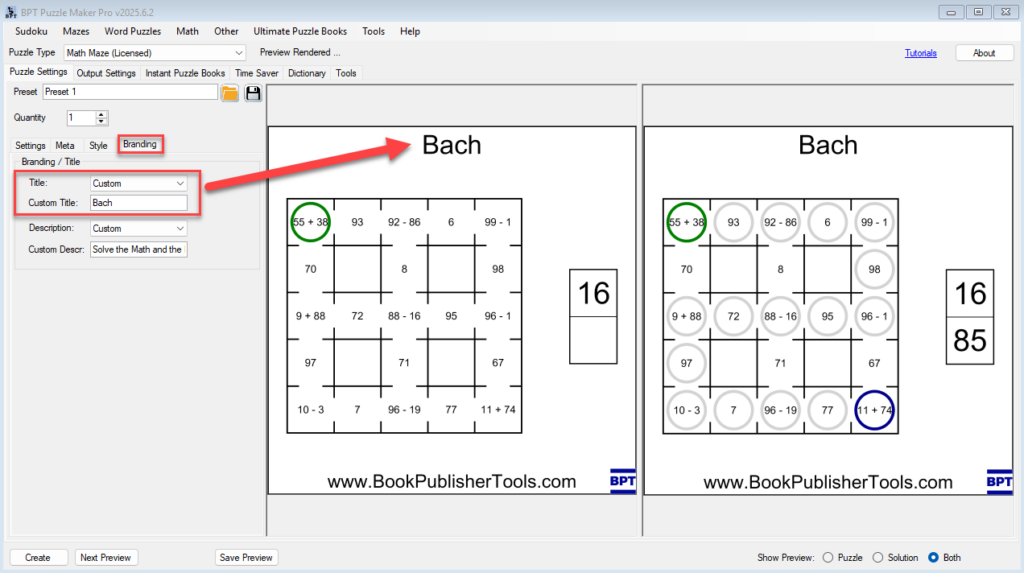The width and height of the screenshot is (1024, 573).
Task: Switch to the Instant Puzzle Books tab
Action: pos(185,73)
